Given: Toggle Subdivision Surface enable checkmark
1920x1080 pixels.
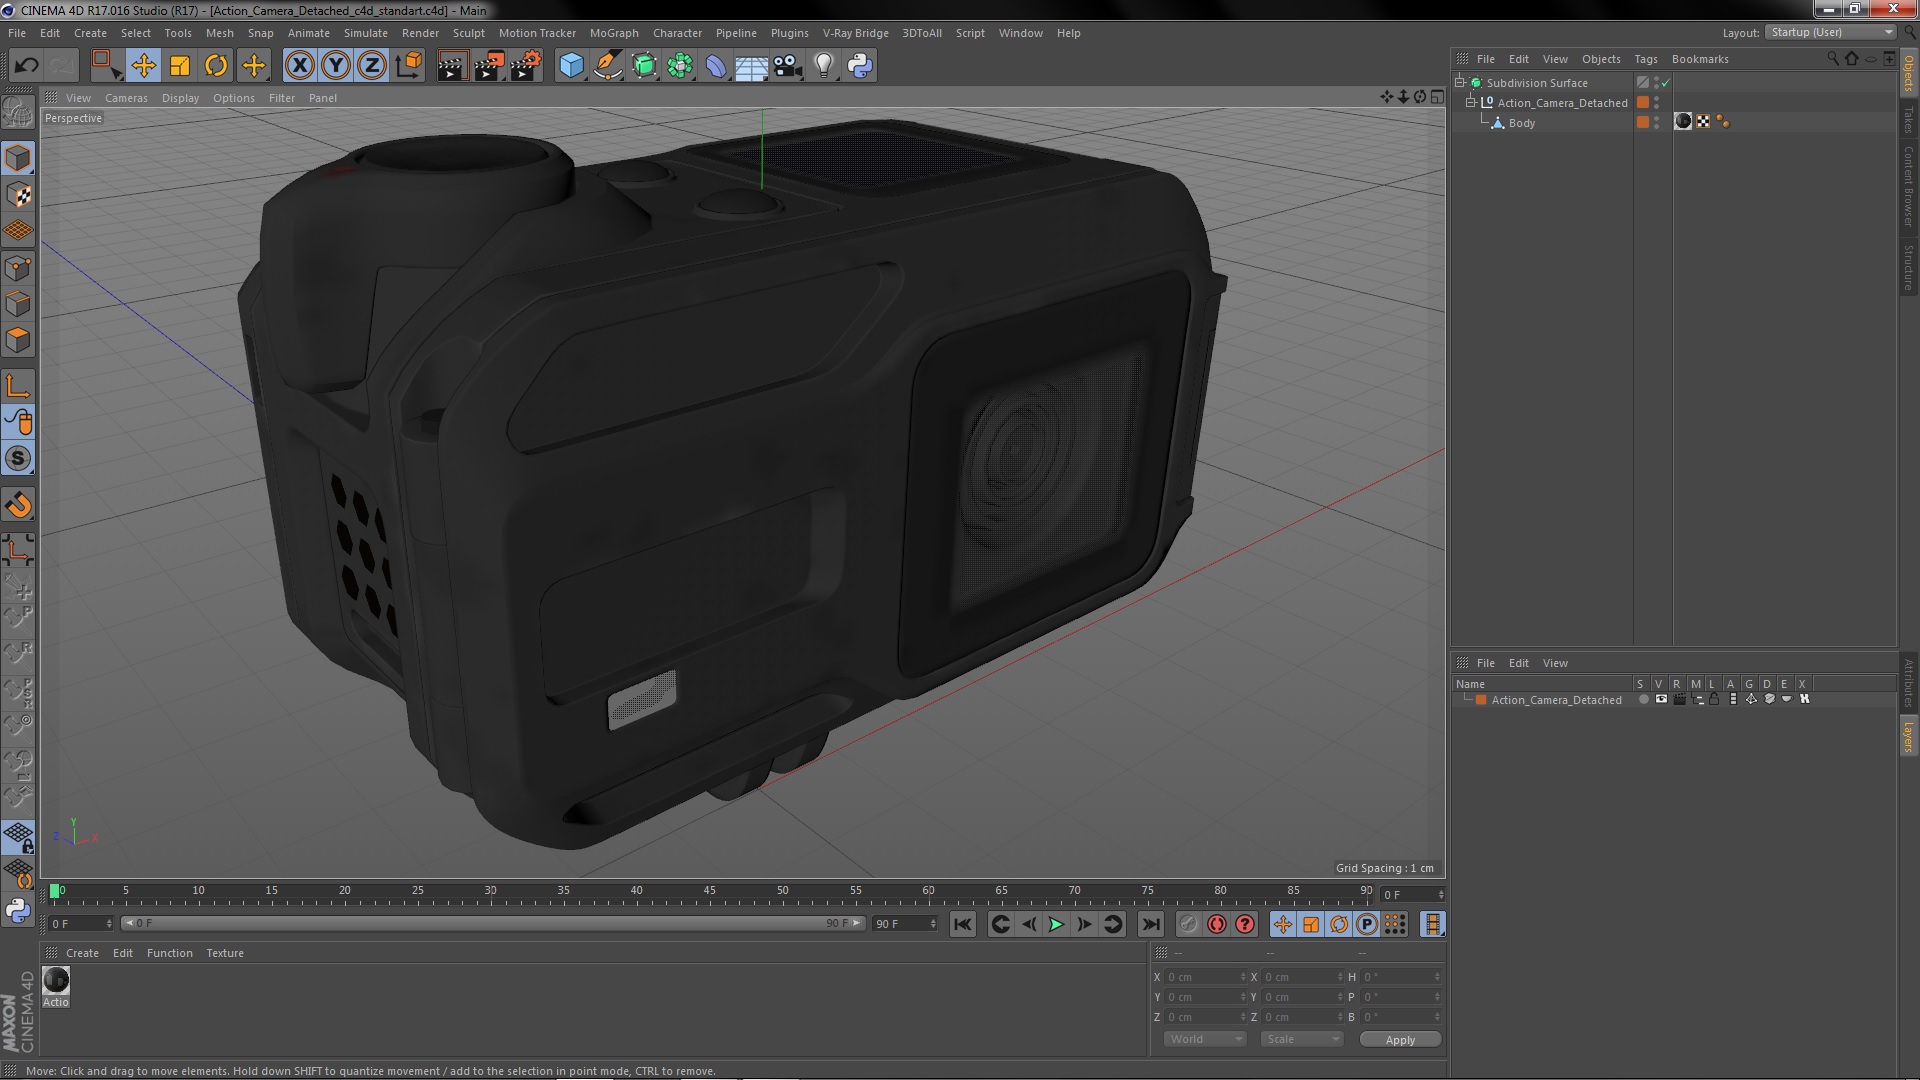Looking at the screenshot, I should pyautogui.click(x=1666, y=83).
